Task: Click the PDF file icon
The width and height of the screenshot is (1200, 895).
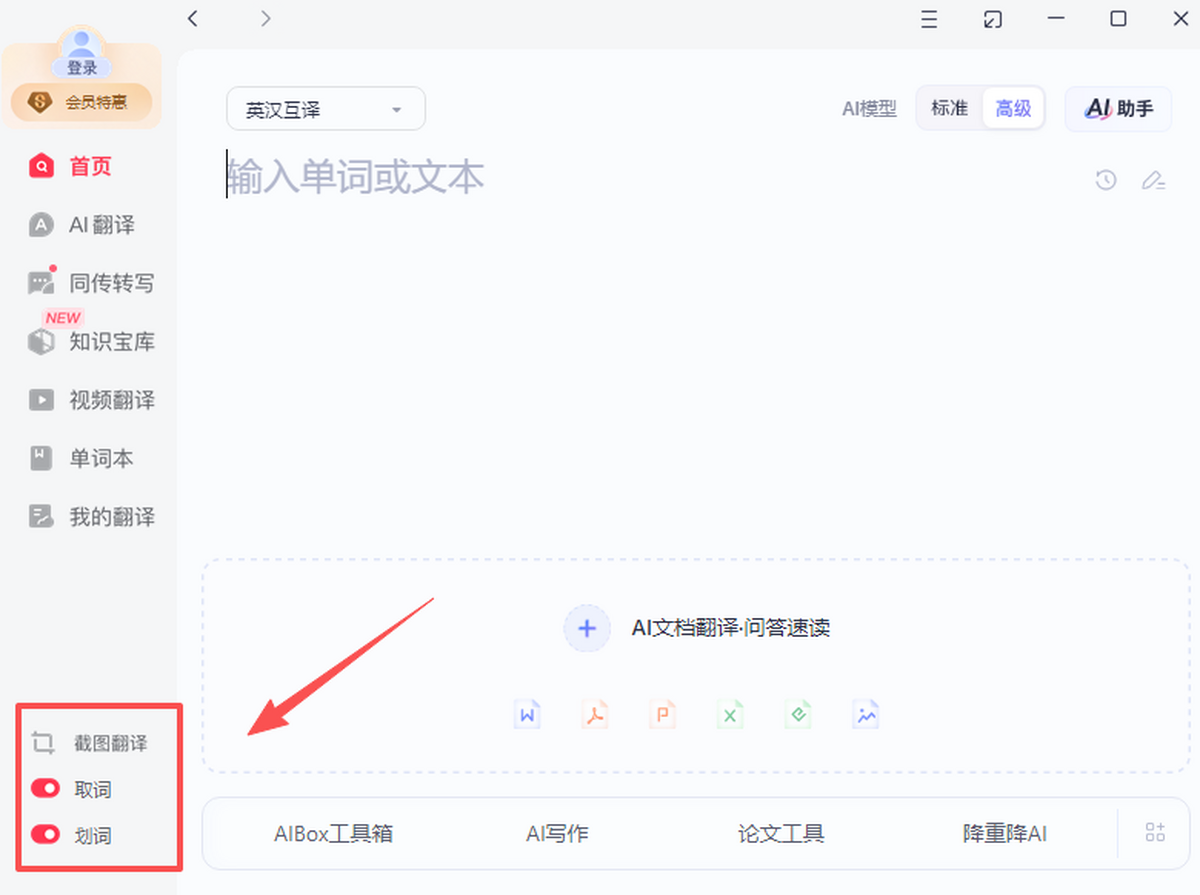Action: [x=595, y=715]
